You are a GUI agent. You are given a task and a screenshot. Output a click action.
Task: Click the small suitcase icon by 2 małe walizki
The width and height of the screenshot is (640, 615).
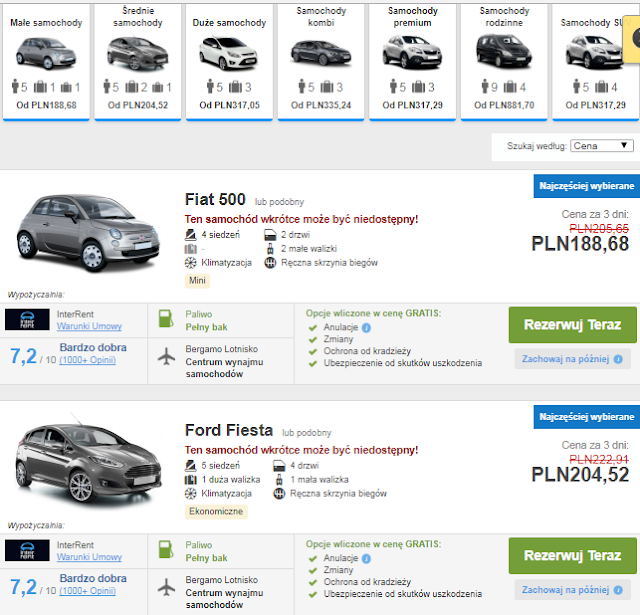coord(270,249)
